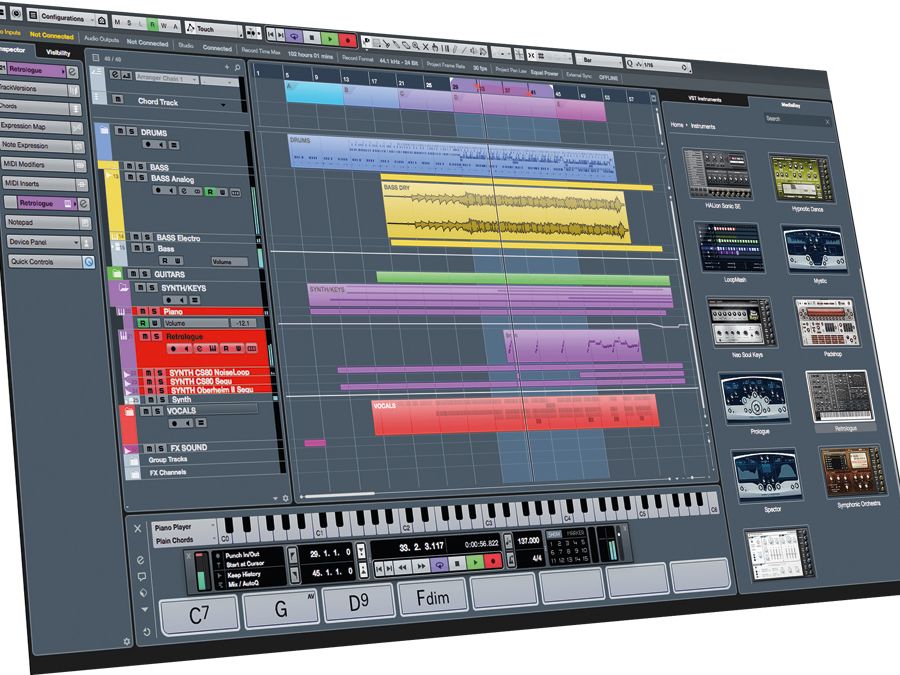Click the Piano track volume value -12.1
The height and width of the screenshot is (675, 900).
243,323
